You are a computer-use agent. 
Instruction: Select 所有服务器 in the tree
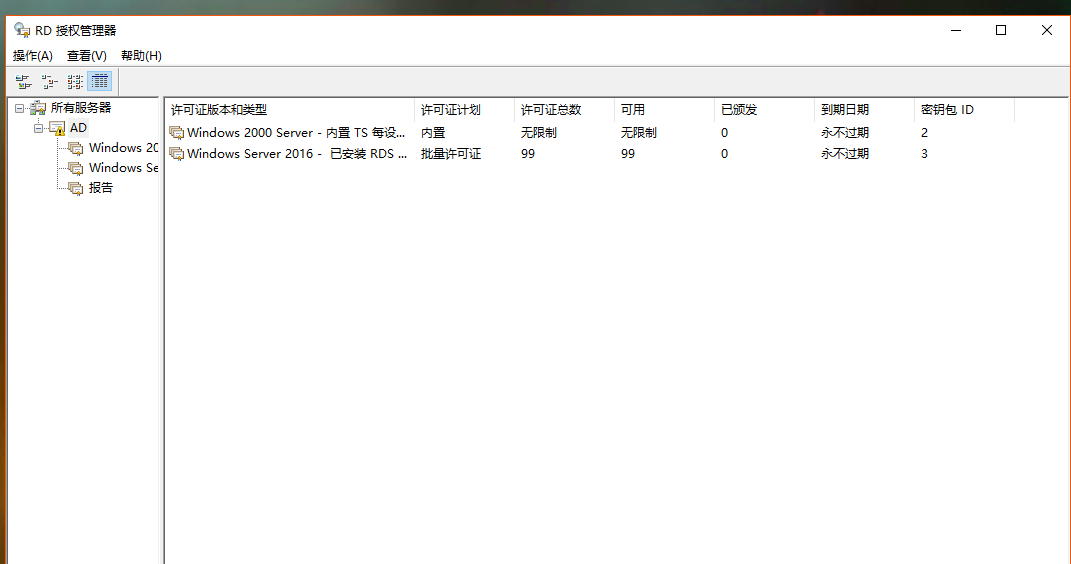tap(81, 108)
